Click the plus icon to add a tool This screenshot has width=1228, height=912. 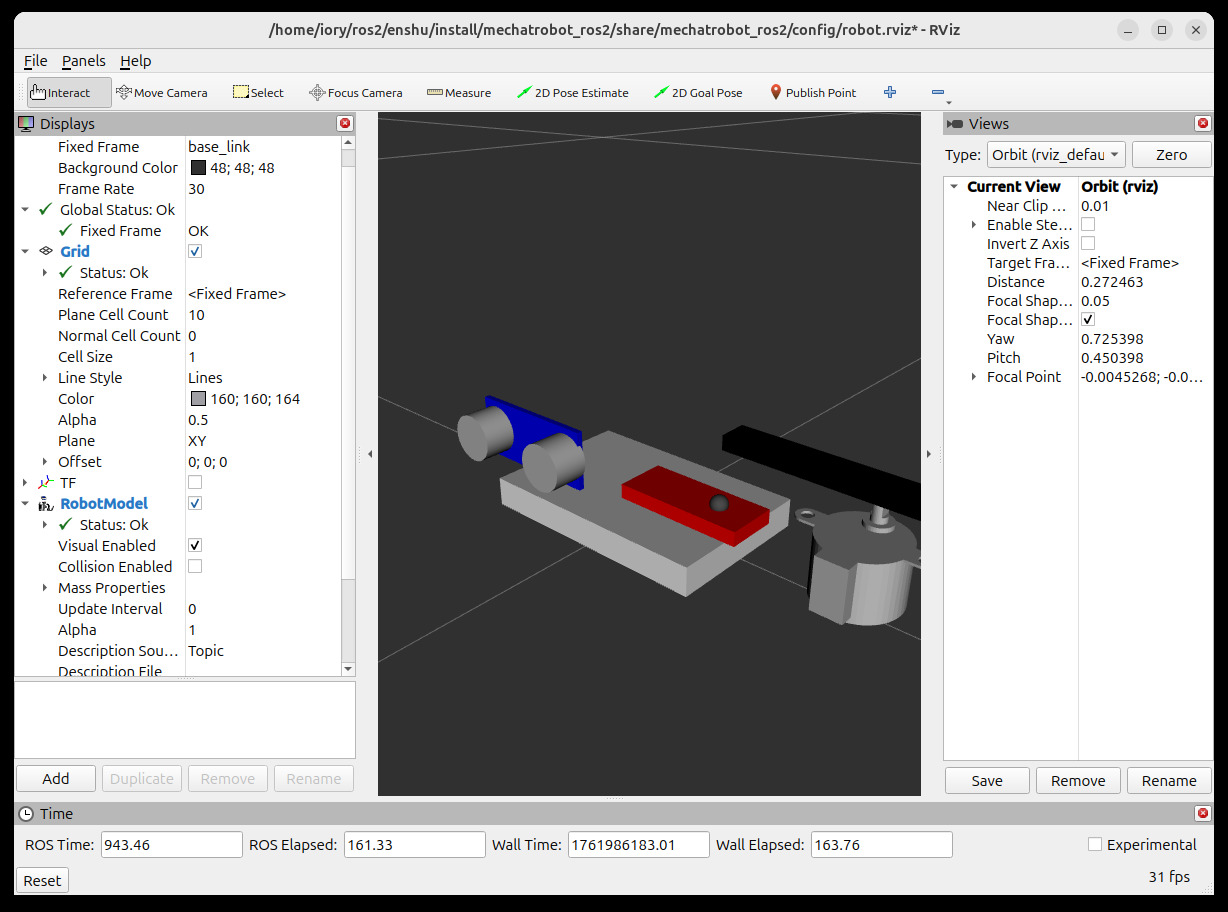(x=890, y=93)
